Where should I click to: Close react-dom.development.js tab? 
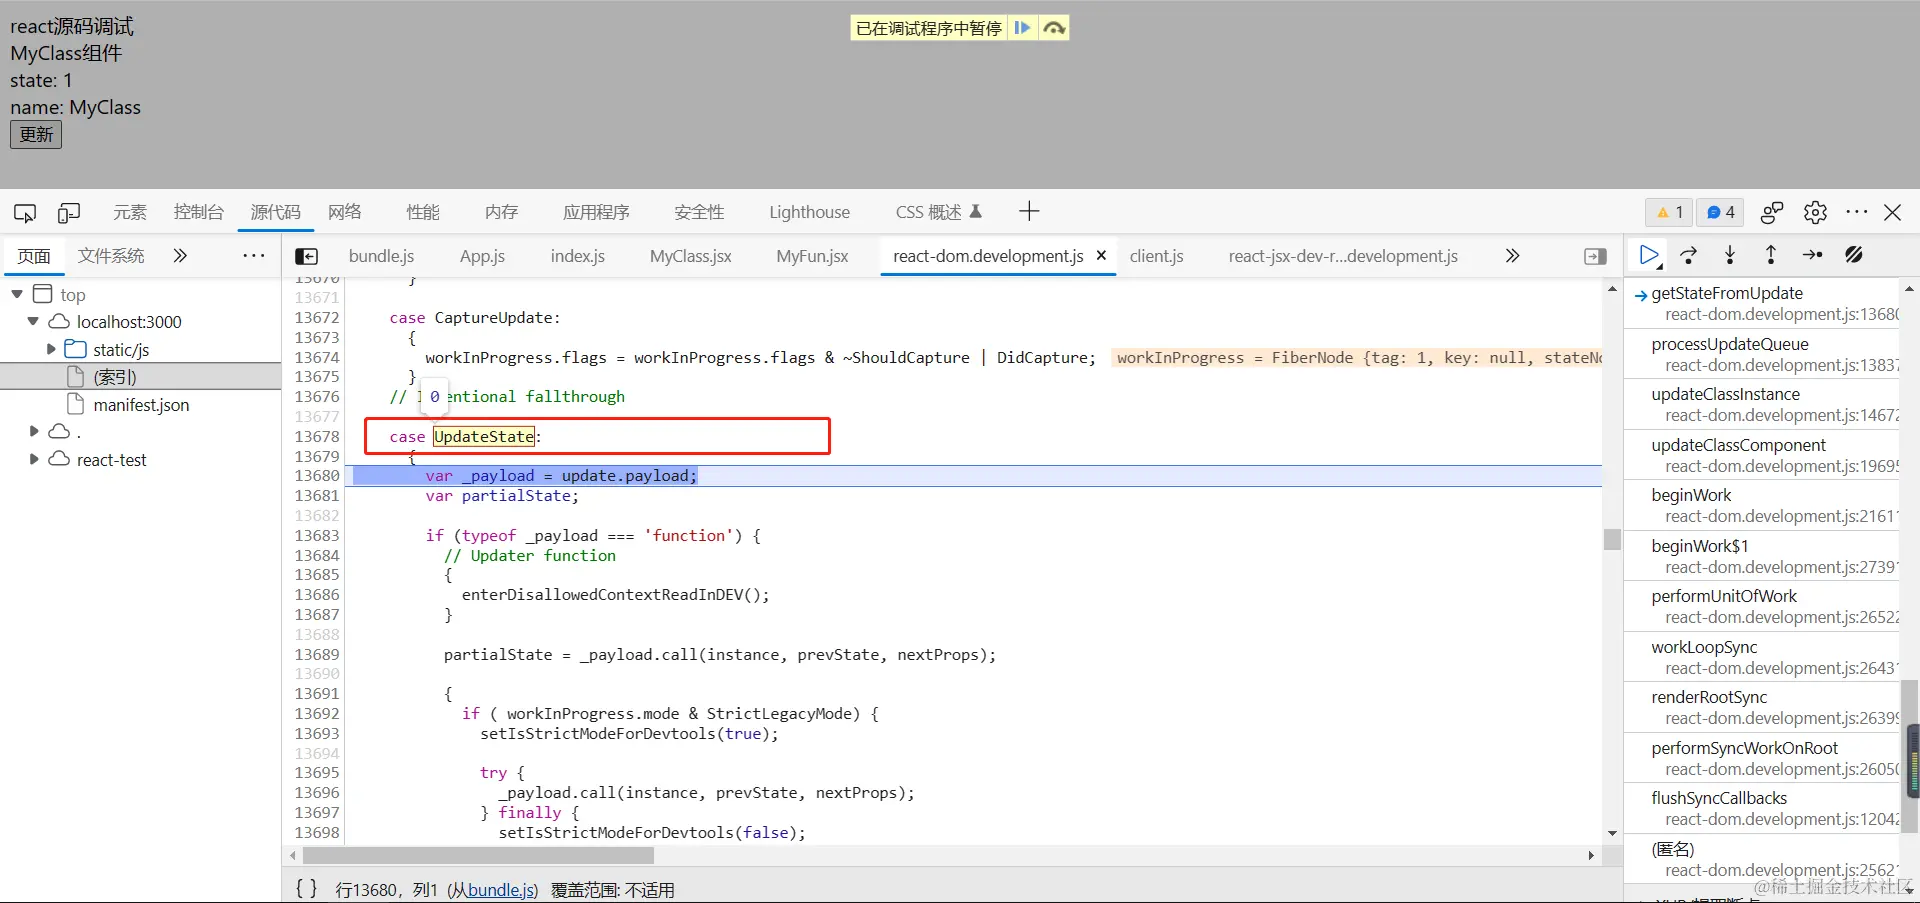tap(1101, 255)
